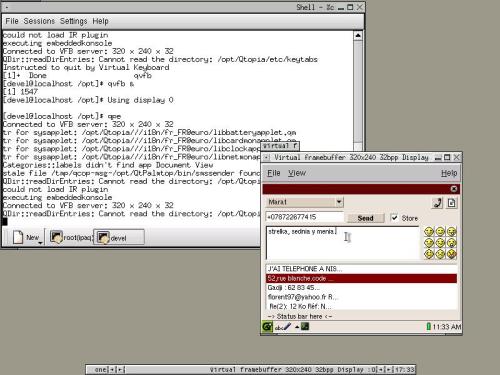Screen dimensions: 500x375
Task: Select message "J'AI TELEPHONE A NIS..."
Action: click(361, 269)
